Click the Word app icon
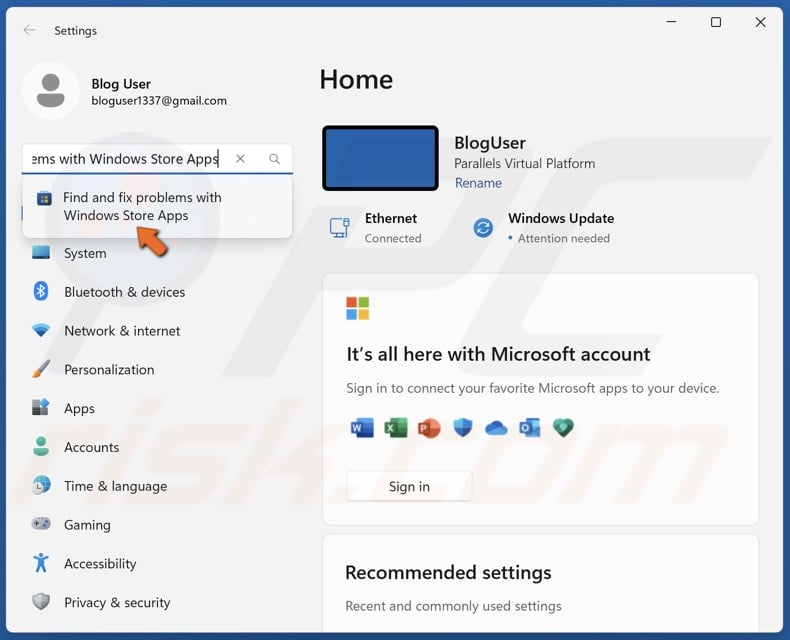790x640 pixels. [x=362, y=428]
